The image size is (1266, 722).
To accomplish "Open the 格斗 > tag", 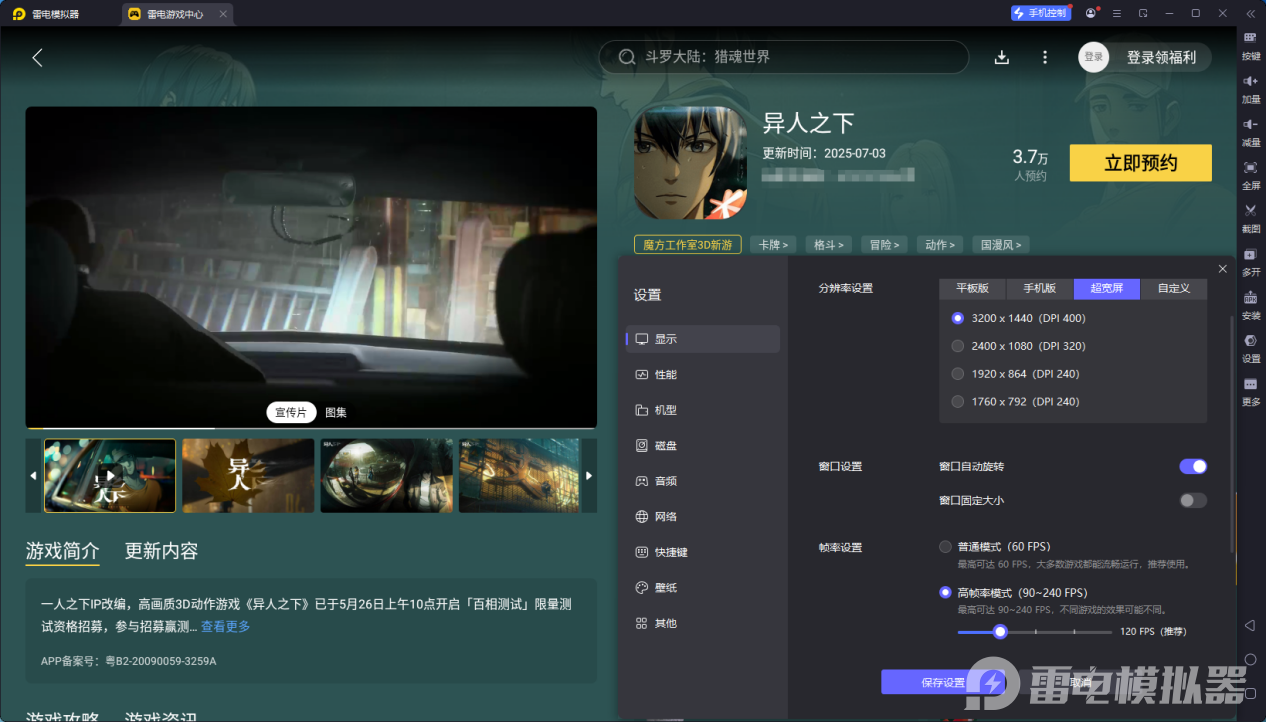I will click(x=828, y=244).
